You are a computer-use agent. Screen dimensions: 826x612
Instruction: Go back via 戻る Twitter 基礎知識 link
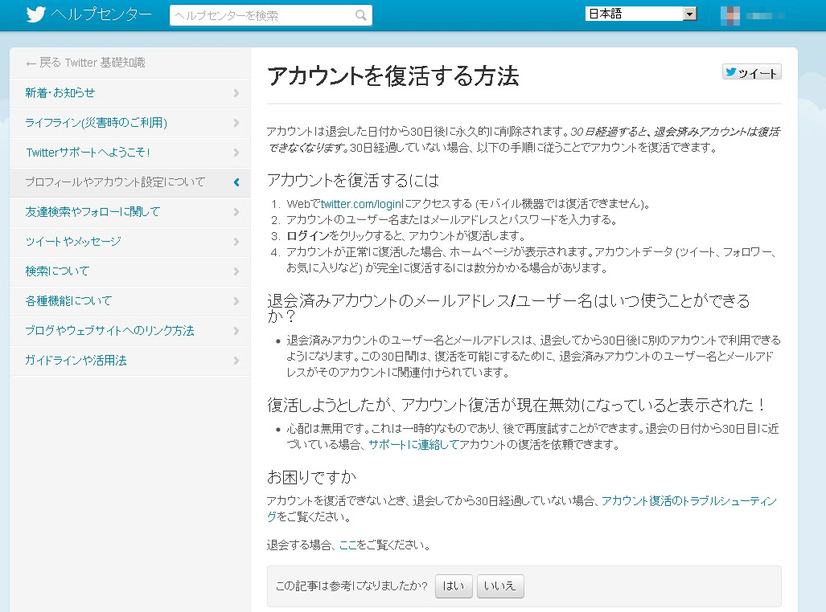pos(85,63)
